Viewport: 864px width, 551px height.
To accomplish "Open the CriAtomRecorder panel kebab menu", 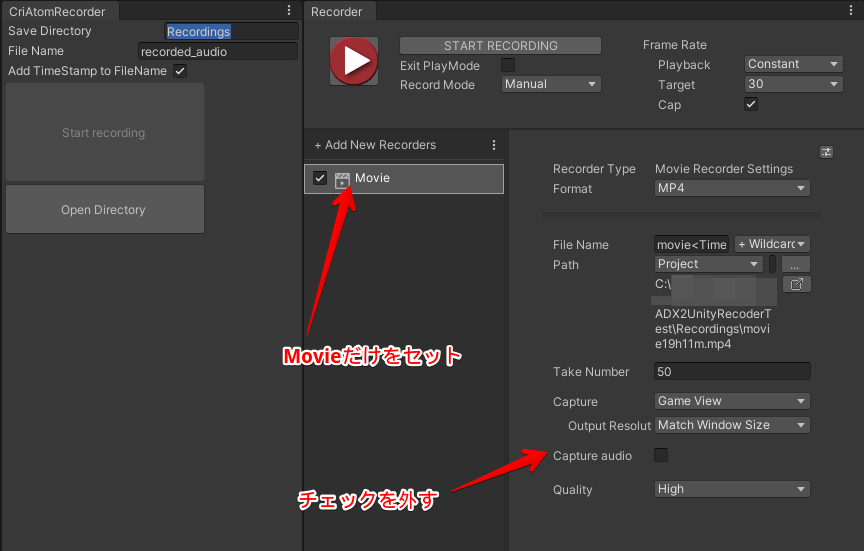I will (289, 10).
